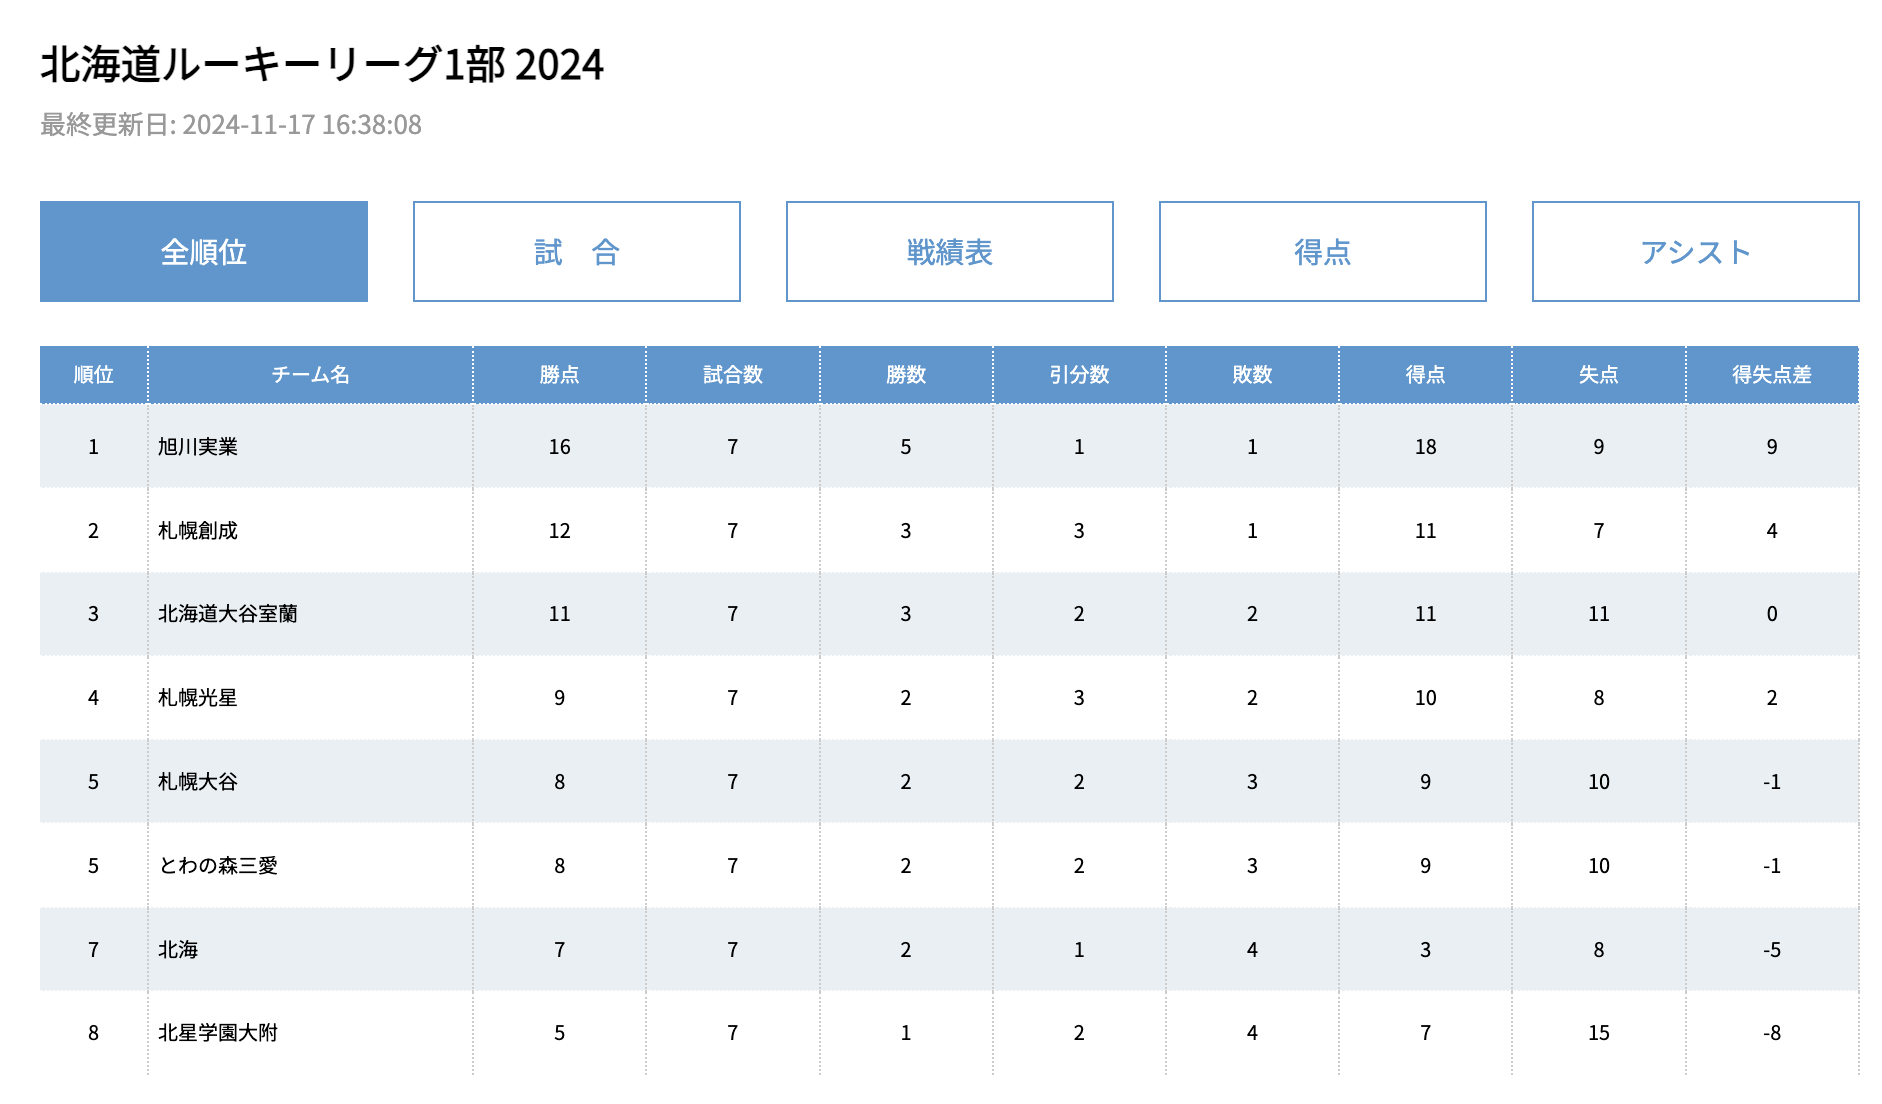Click the 勝数 column header
This screenshot has width=1882, height=1104.
(x=906, y=375)
